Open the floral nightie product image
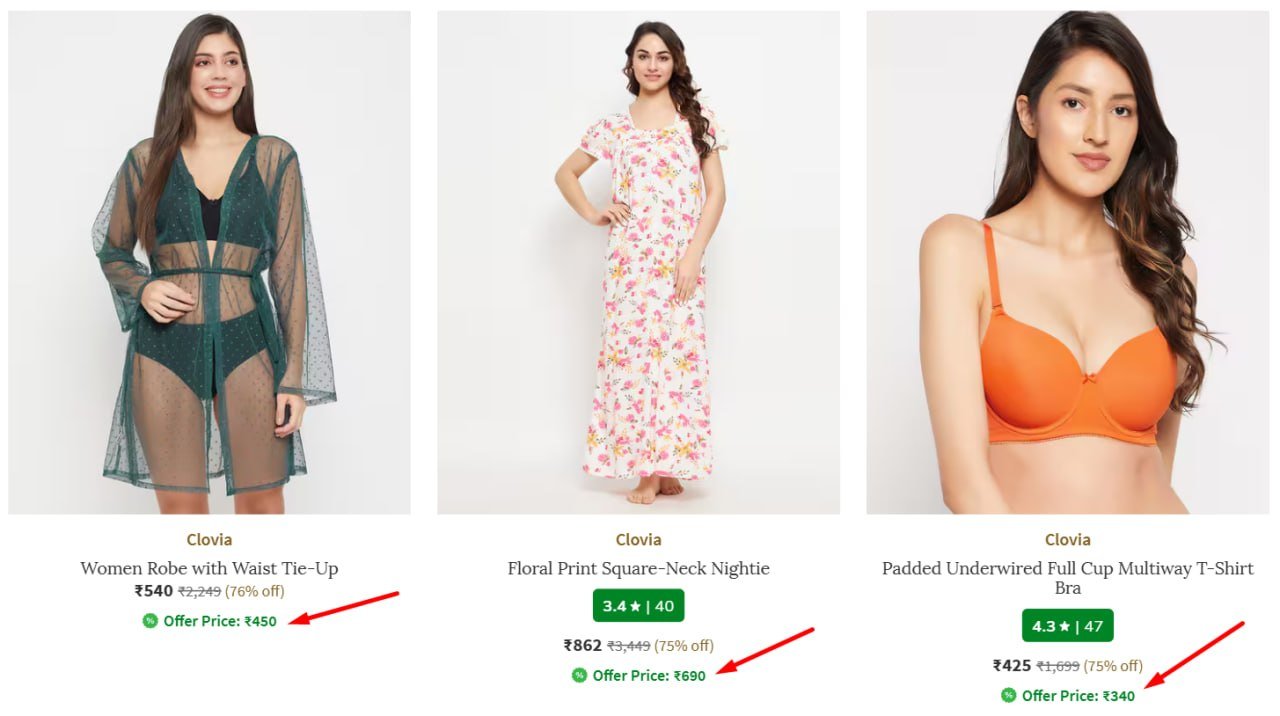This screenshot has width=1280, height=716. click(x=638, y=262)
